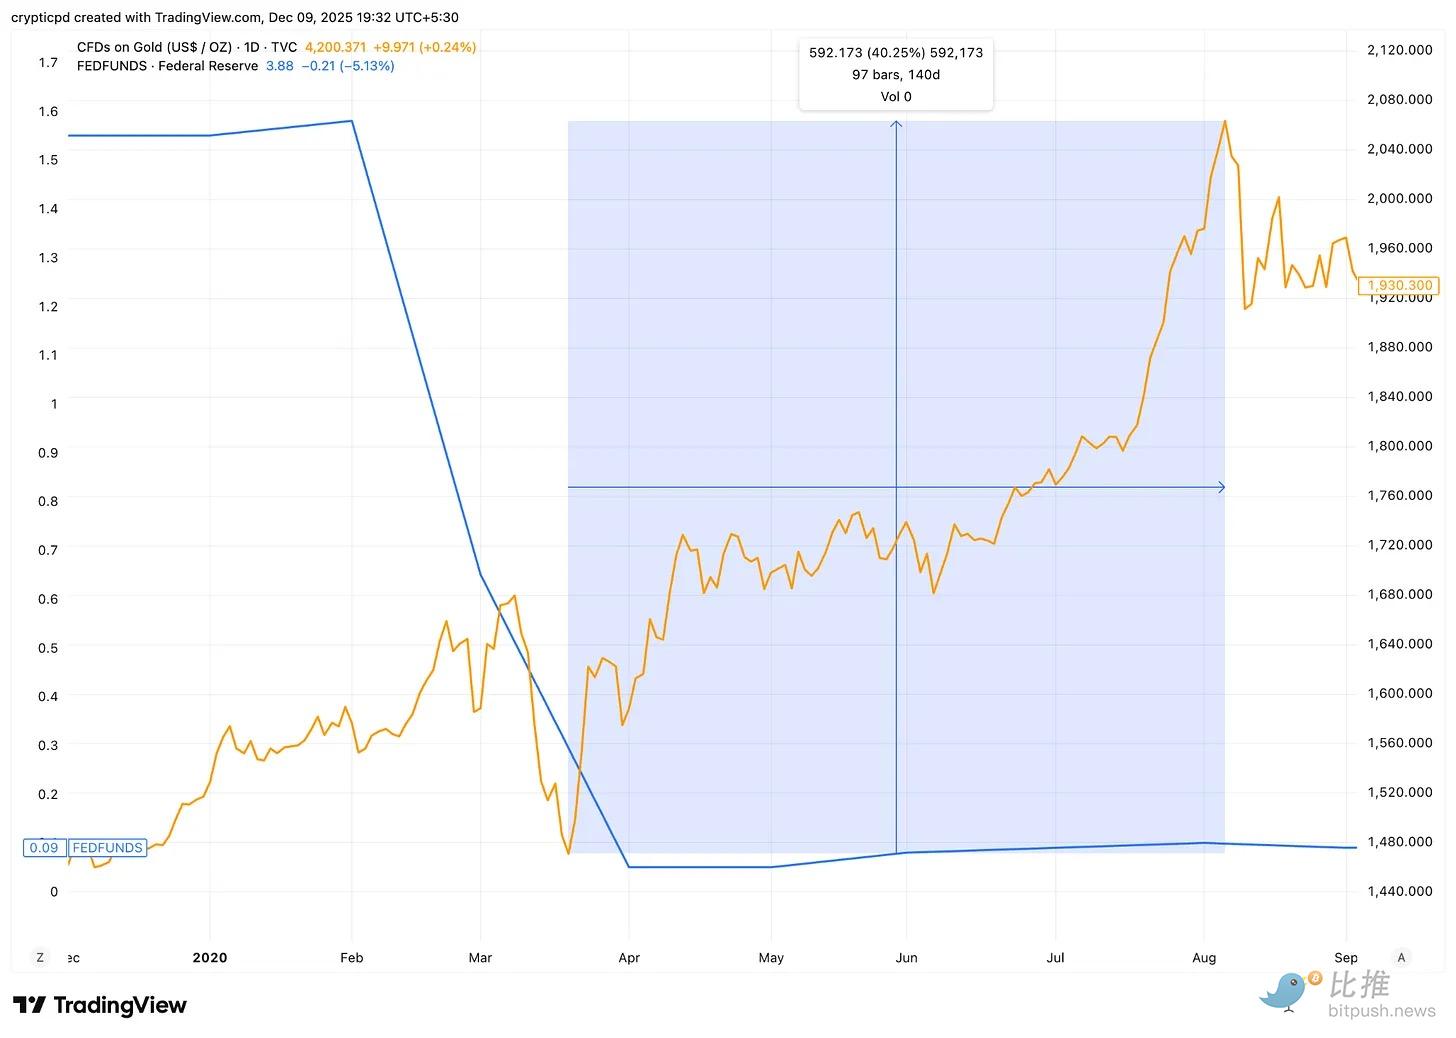Select the Jul label on the time axis
Image resolution: width=1456 pixels, height=1038 pixels.
1055,957
